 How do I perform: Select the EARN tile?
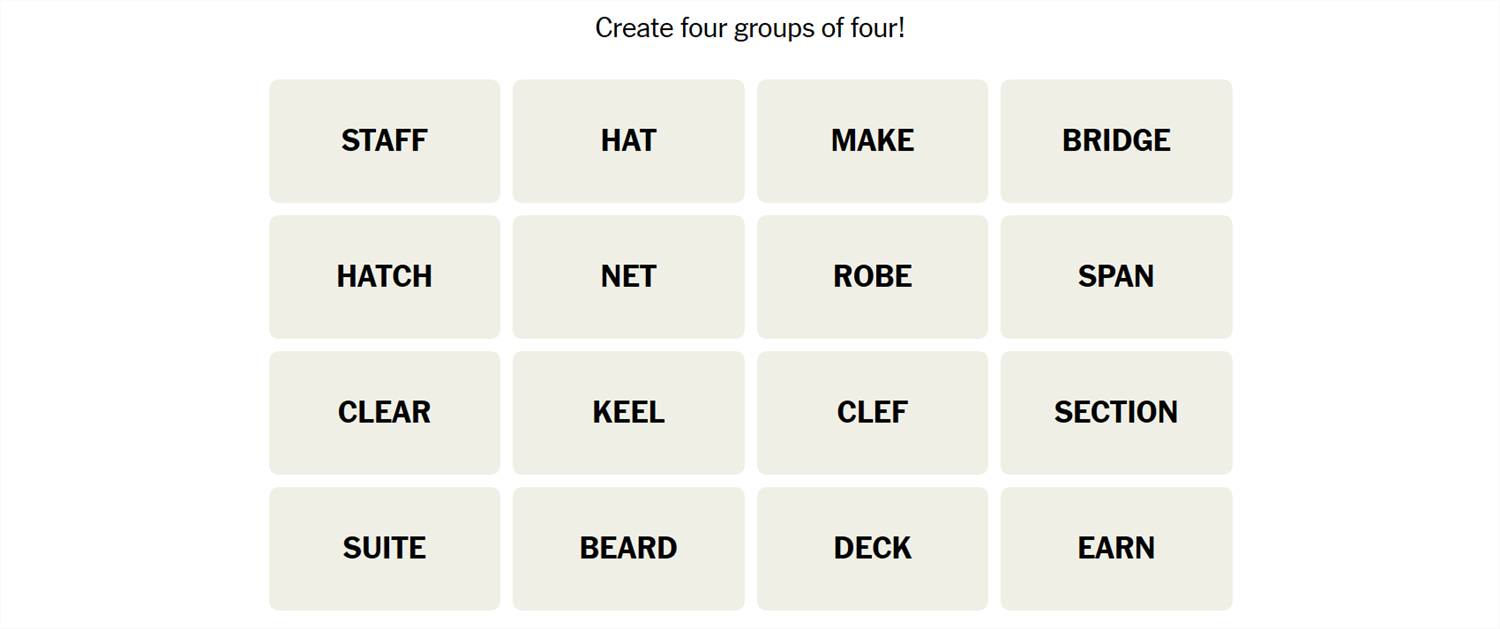click(1116, 549)
